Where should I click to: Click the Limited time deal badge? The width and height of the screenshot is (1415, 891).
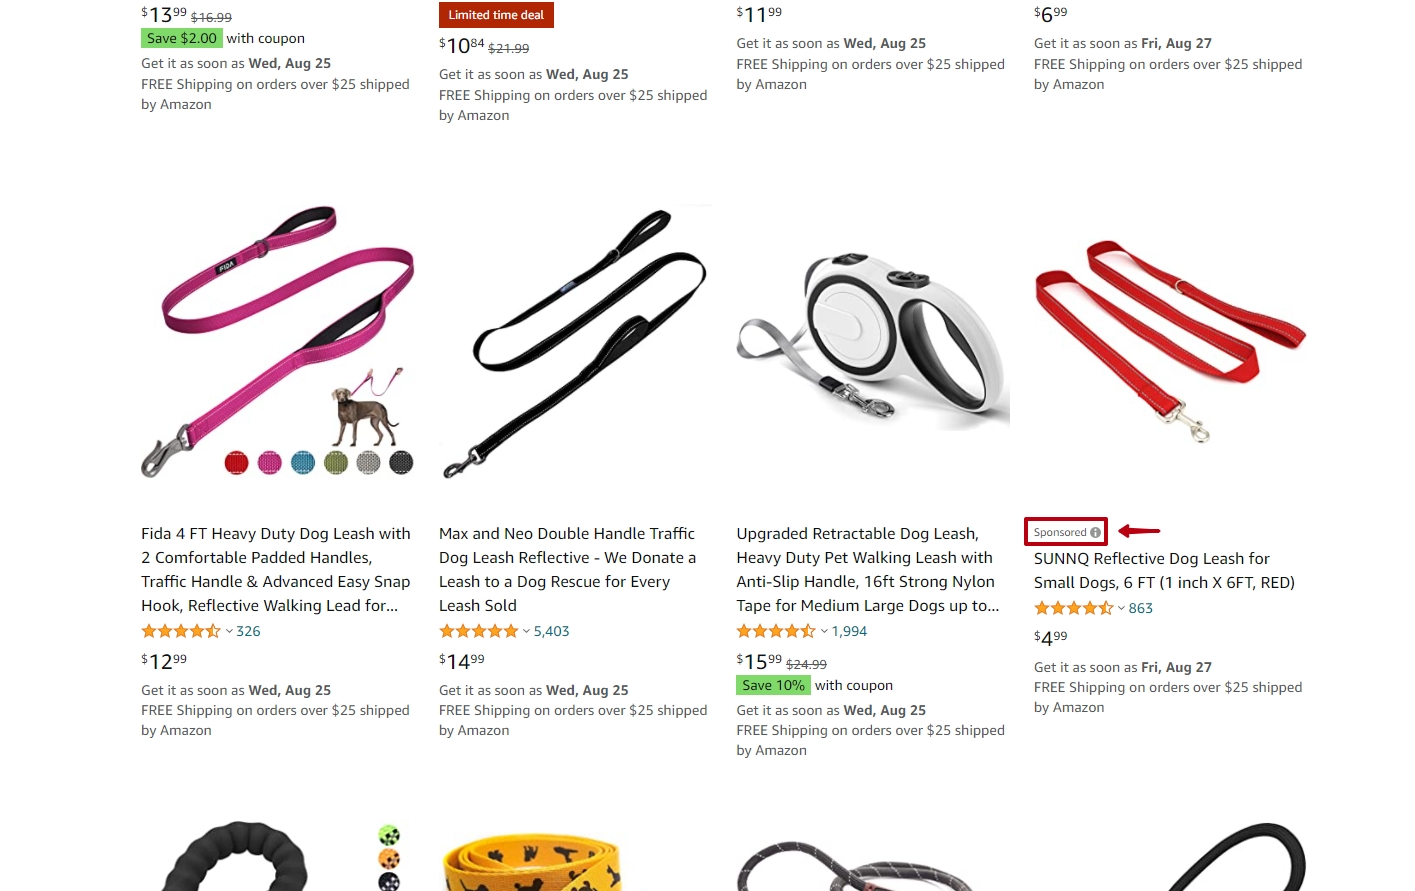pos(496,15)
